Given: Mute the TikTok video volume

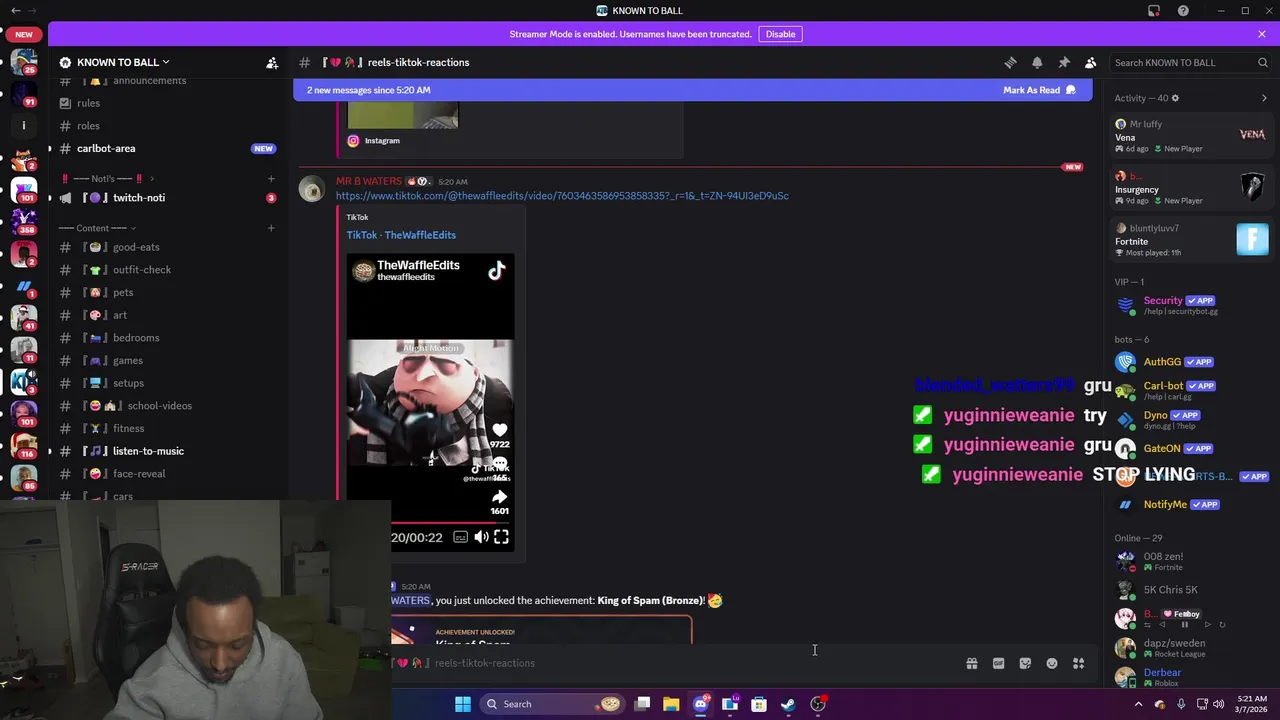Looking at the screenshot, I should click(x=481, y=537).
